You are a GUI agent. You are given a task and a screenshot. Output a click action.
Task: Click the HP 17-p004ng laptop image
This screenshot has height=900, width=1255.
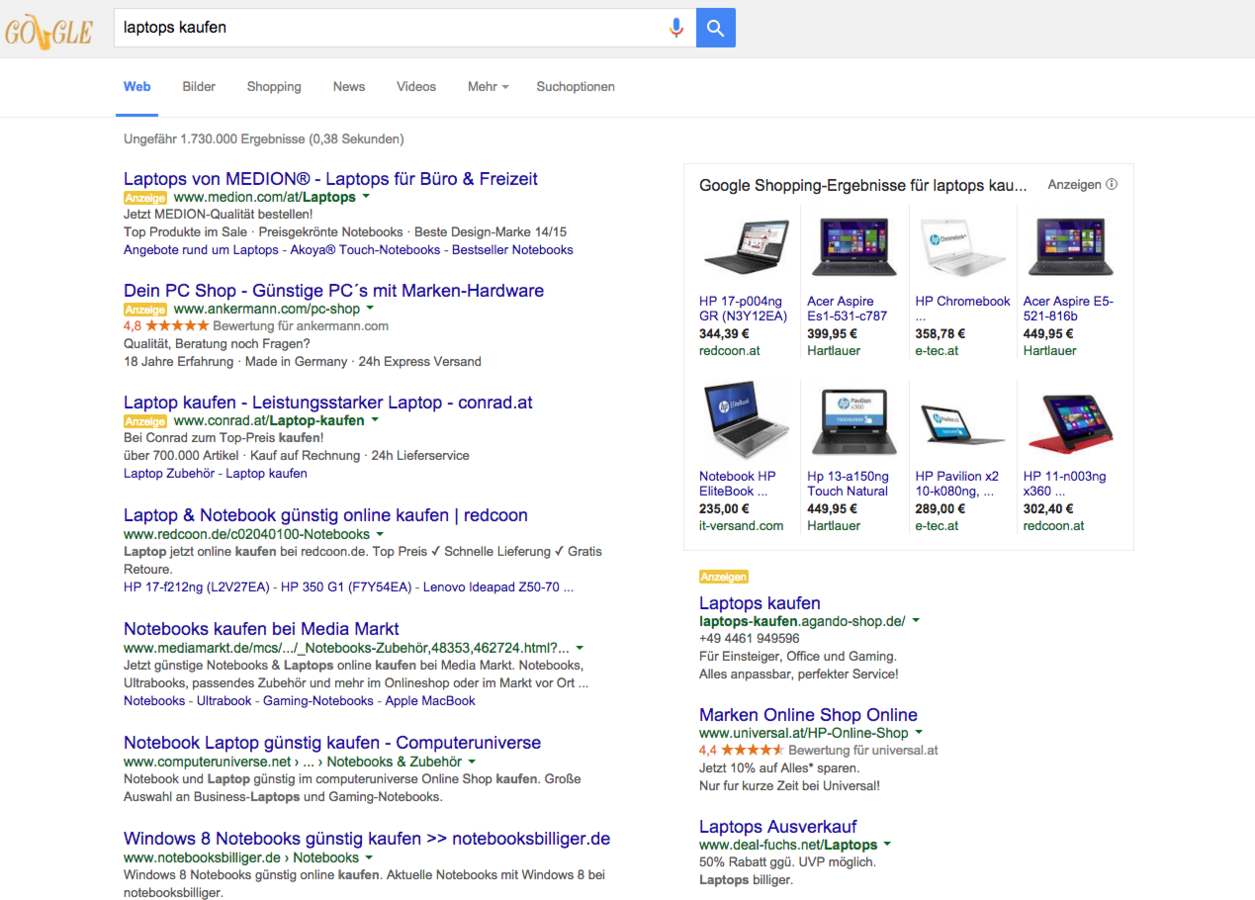pyautogui.click(x=745, y=247)
